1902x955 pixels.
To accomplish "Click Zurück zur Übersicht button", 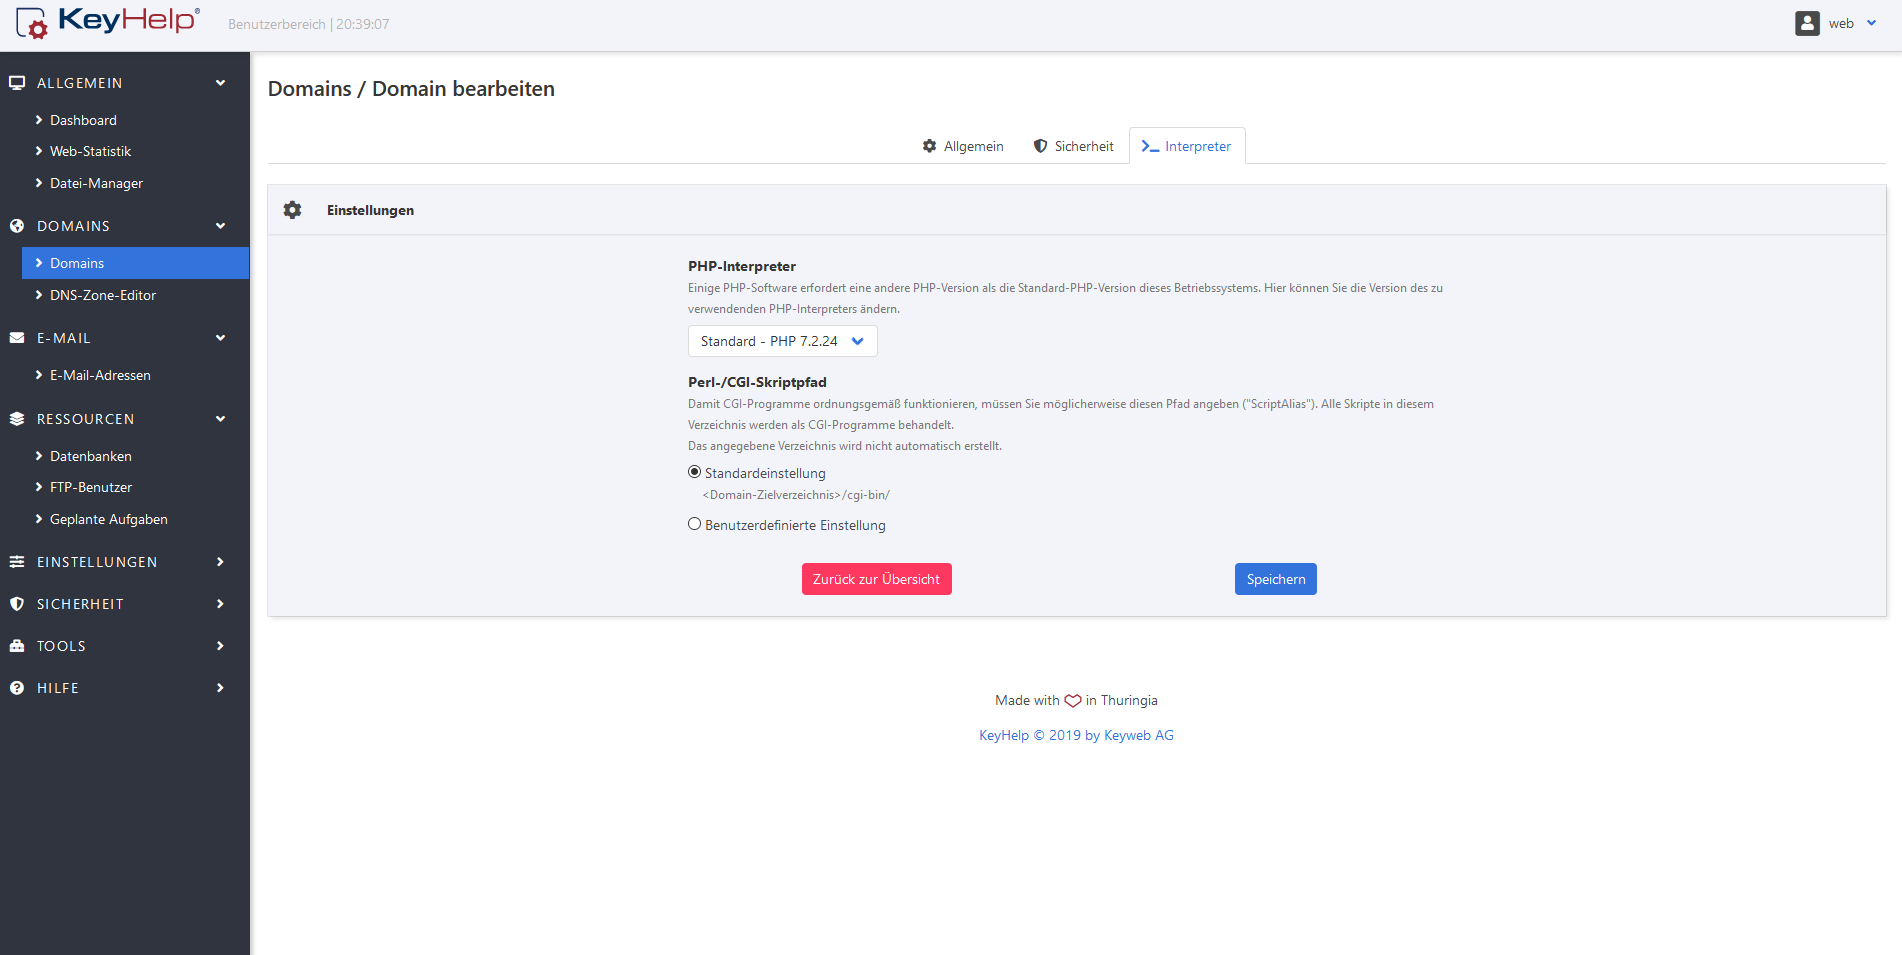I will [x=876, y=579].
